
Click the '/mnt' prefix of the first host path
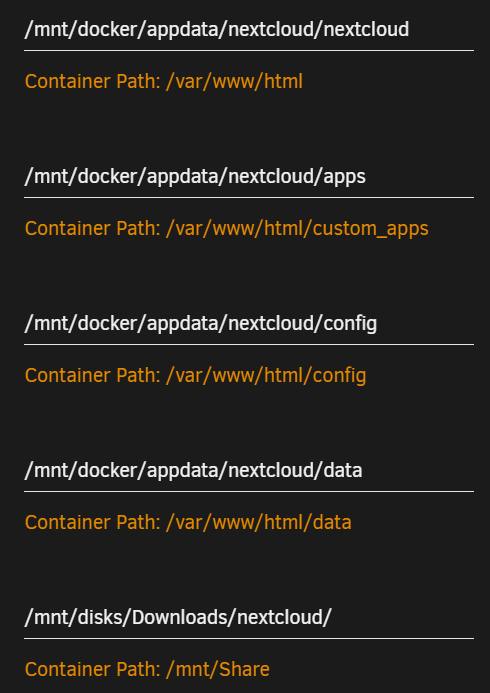[43, 30]
